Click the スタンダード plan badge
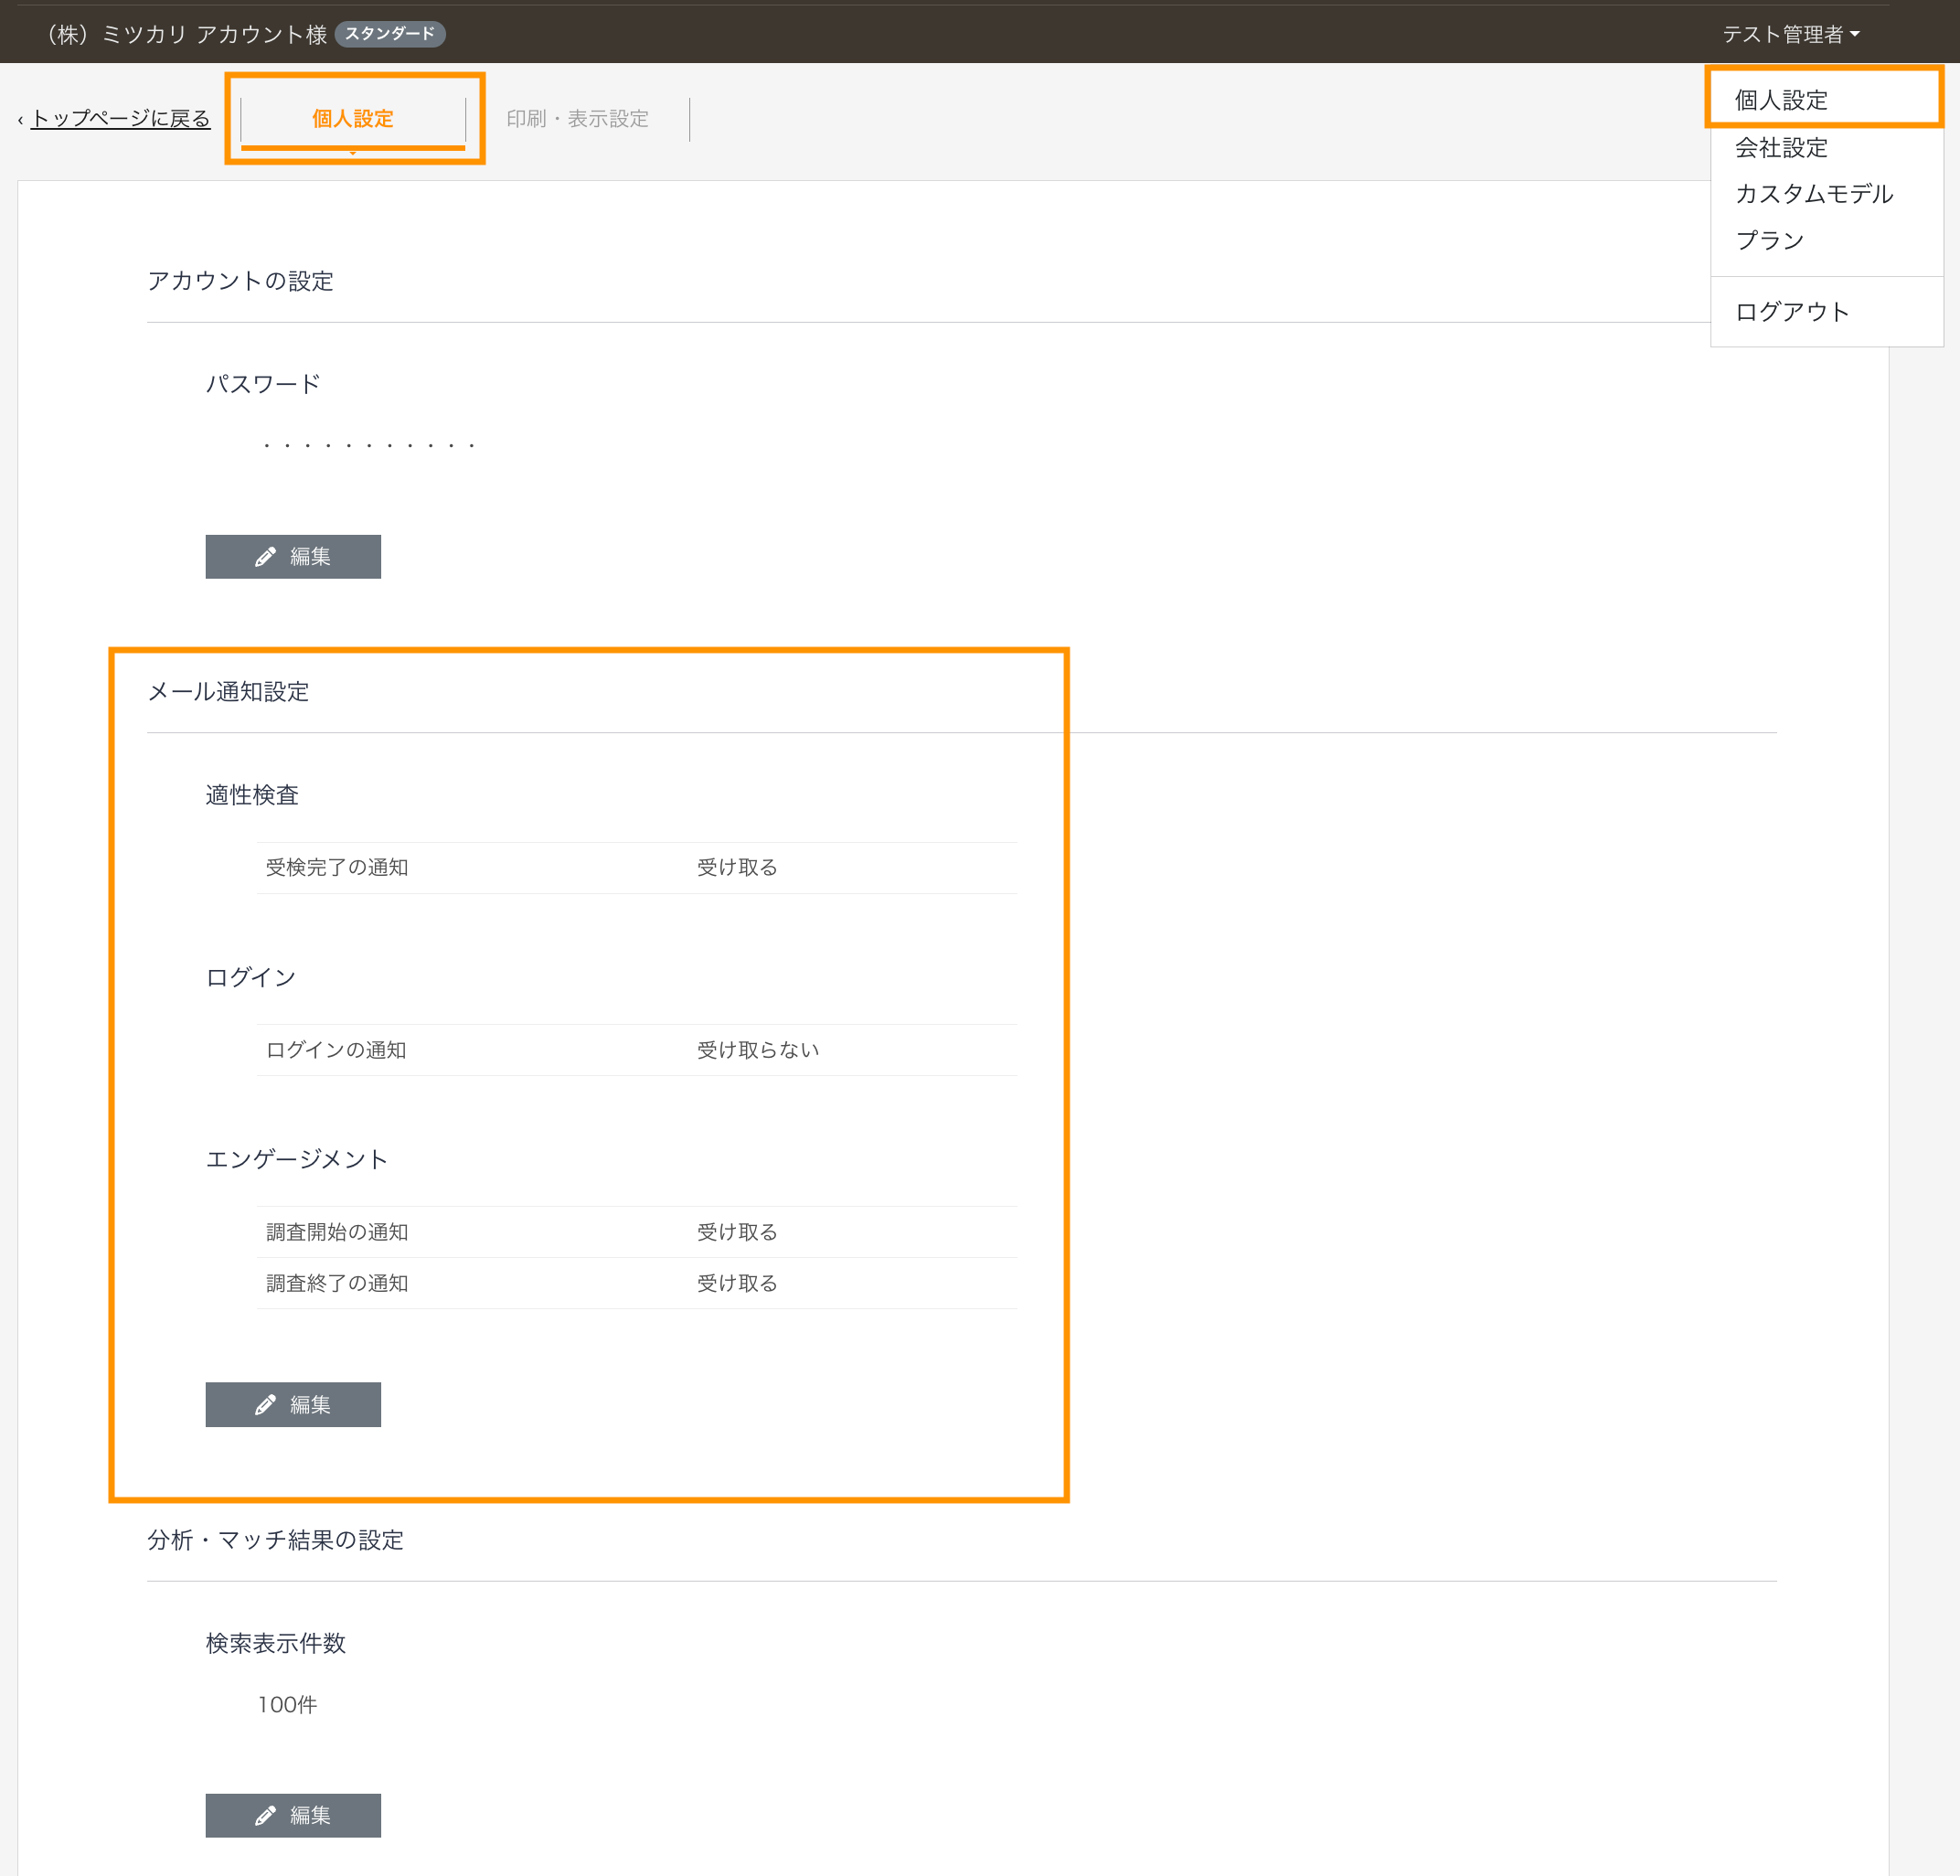This screenshot has width=1960, height=1876. (390, 34)
